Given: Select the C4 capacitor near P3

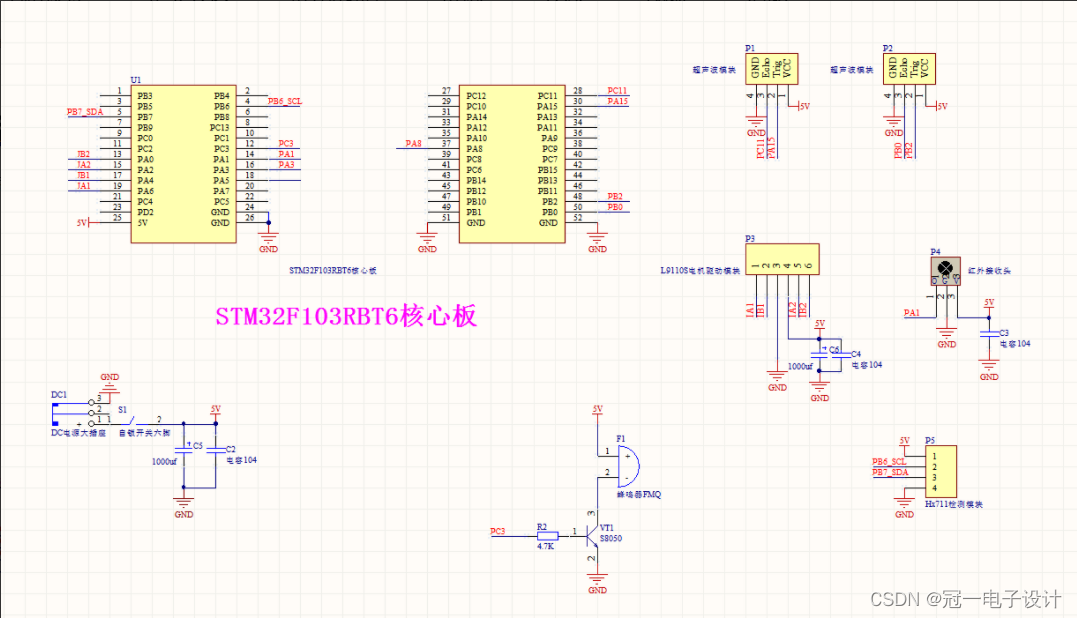Looking at the screenshot, I should [x=841, y=355].
